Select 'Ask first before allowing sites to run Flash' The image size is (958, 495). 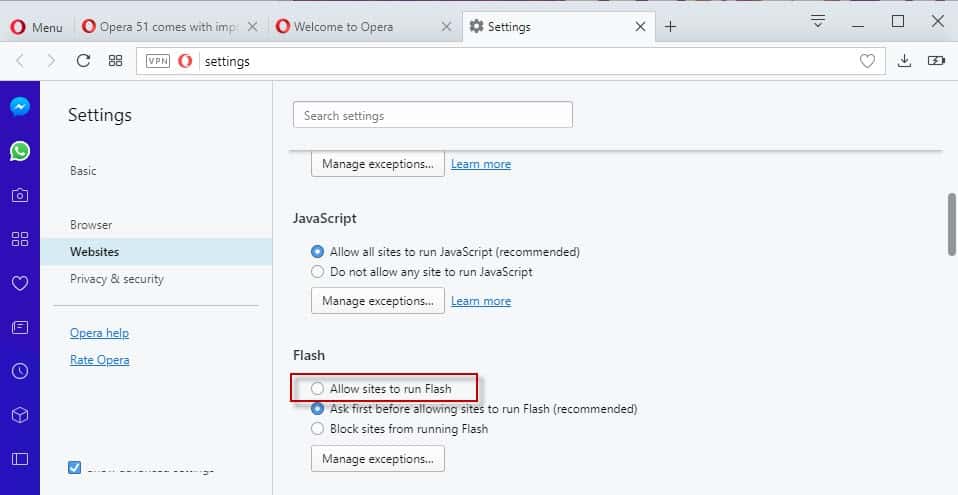tap(317, 409)
